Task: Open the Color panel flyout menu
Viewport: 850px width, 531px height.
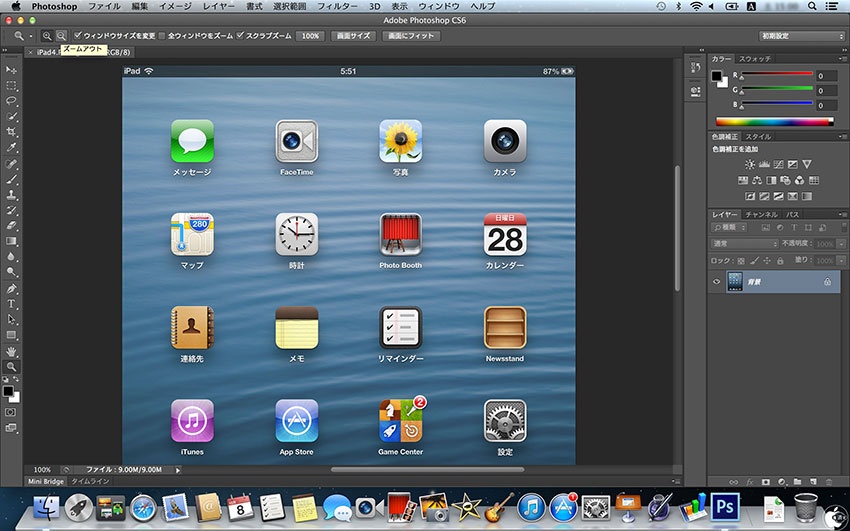Action: [x=843, y=59]
